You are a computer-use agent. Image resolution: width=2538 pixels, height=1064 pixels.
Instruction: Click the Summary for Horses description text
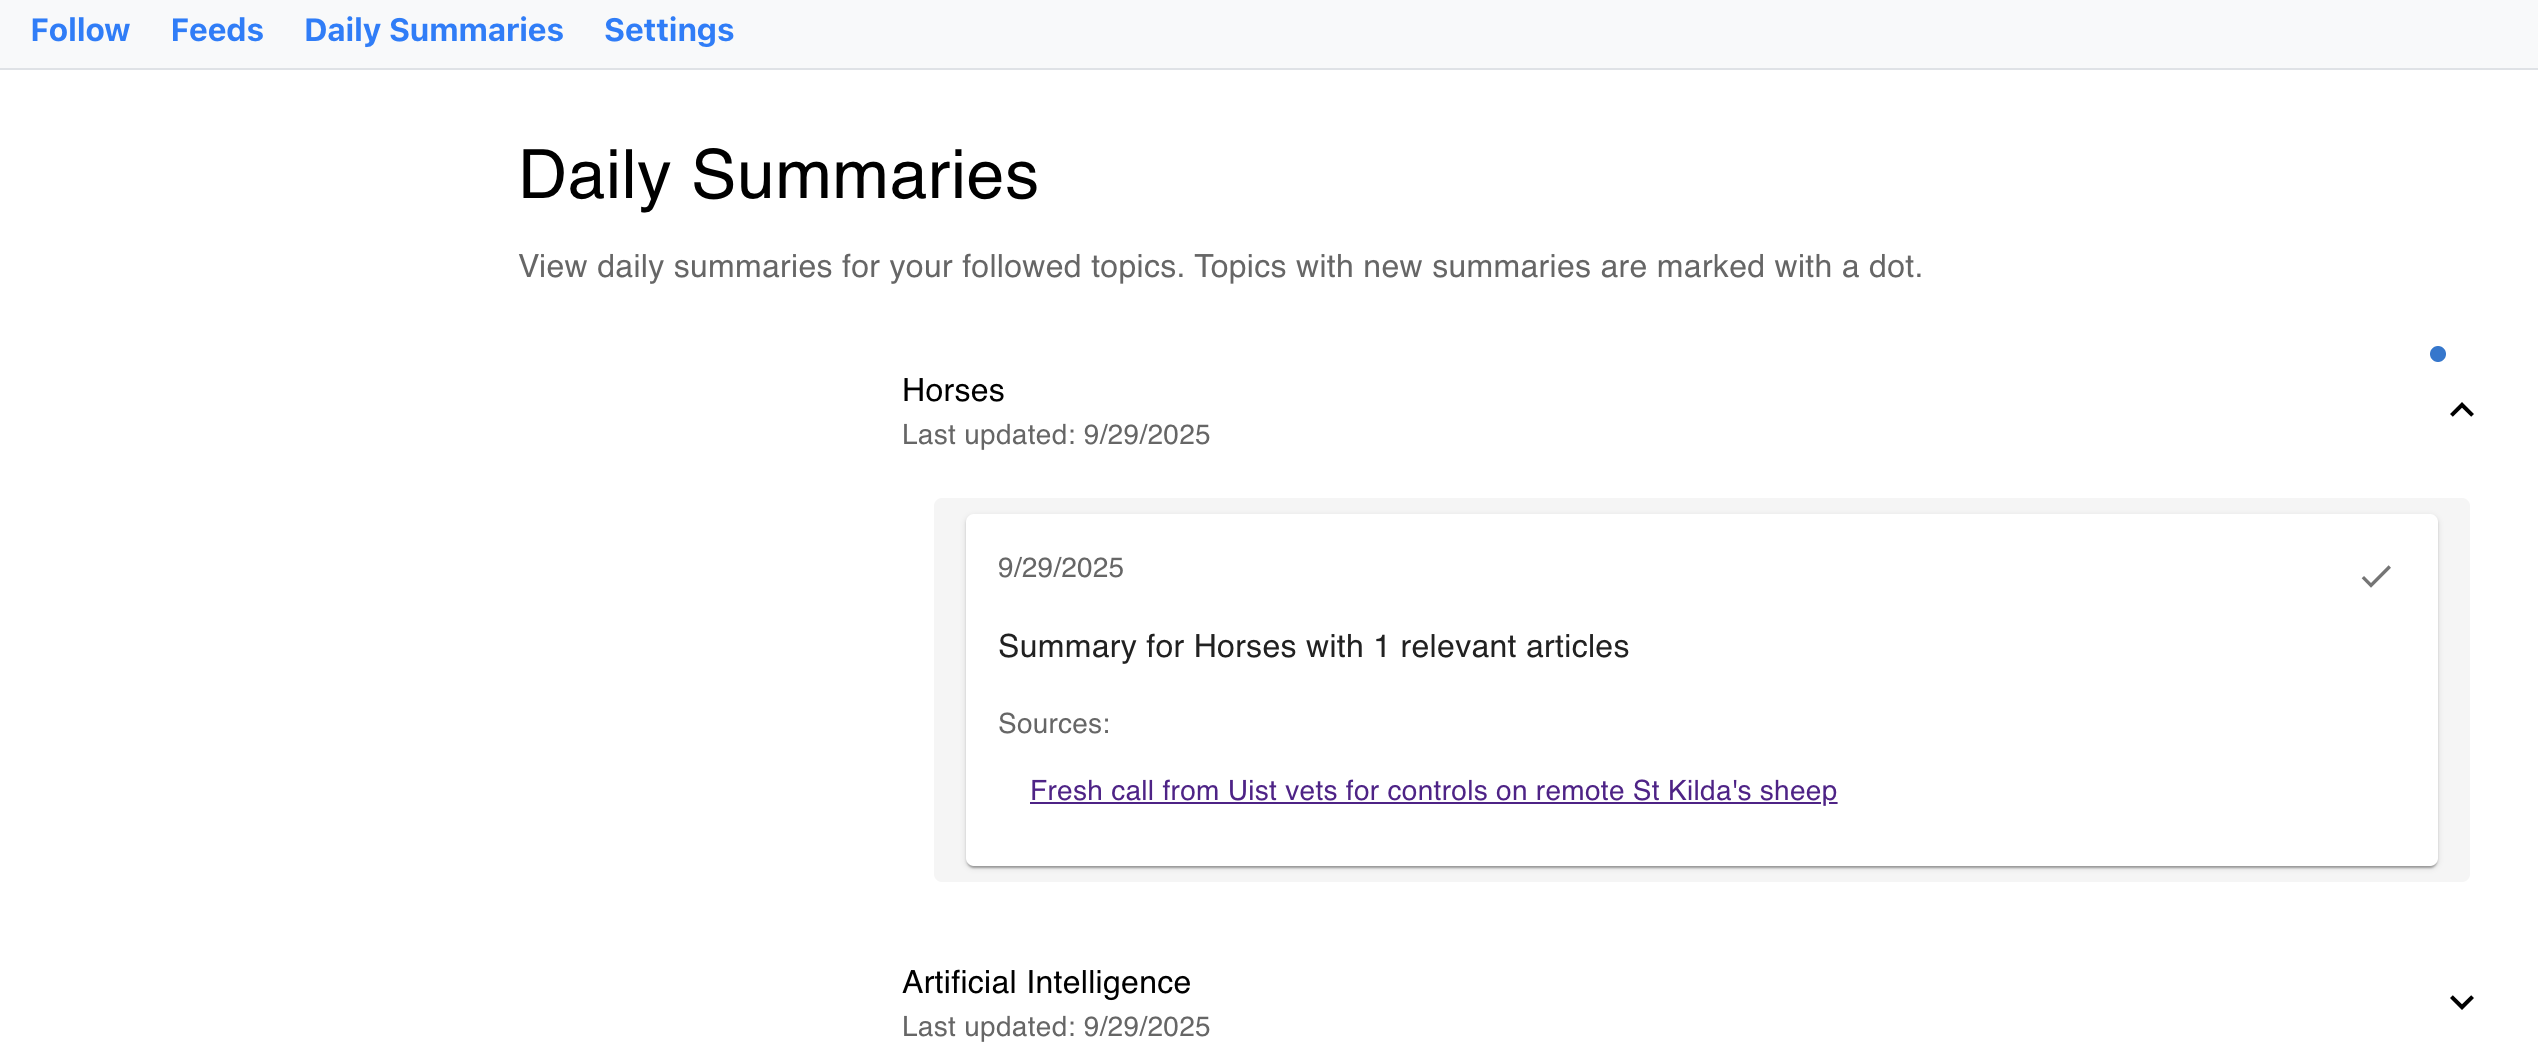(1313, 646)
